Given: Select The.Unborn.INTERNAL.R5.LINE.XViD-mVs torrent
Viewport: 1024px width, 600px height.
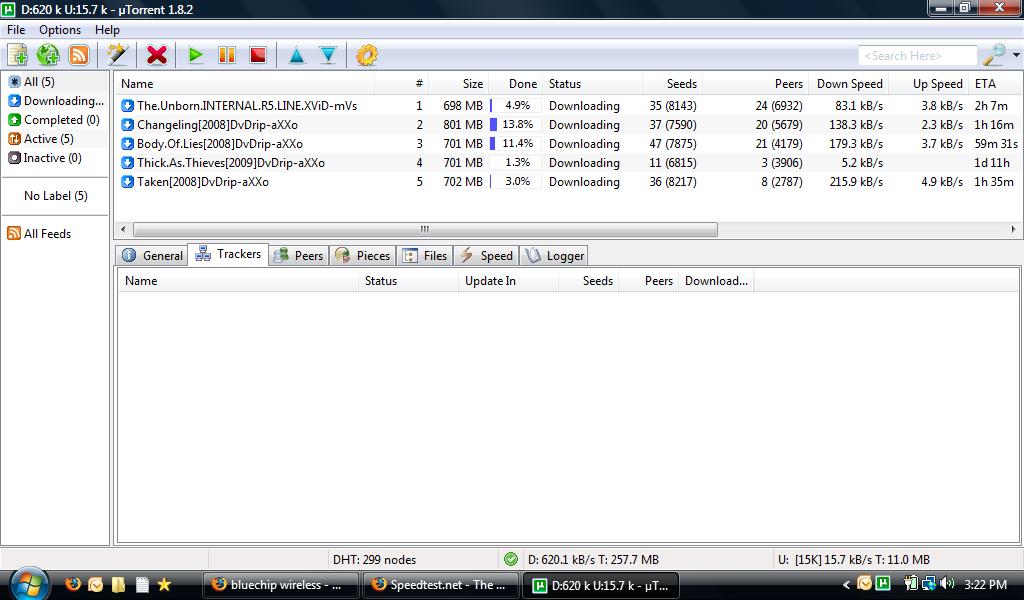Looking at the screenshot, I should click(x=568, y=105).
